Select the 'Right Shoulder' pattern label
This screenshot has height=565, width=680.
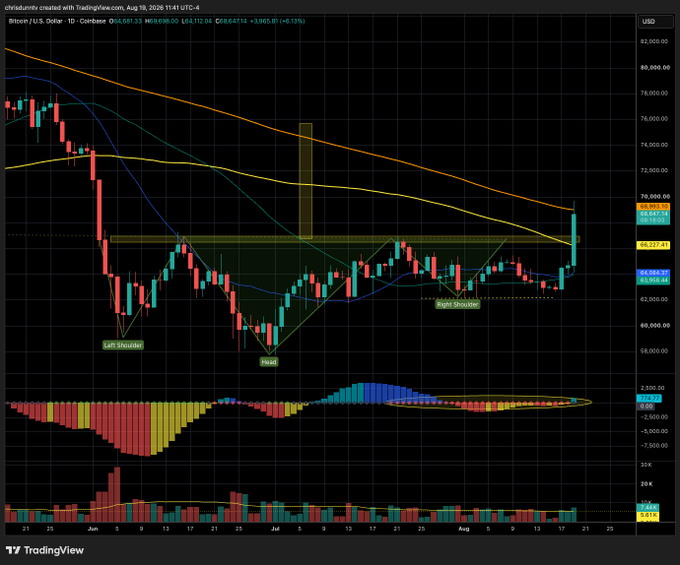point(458,304)
